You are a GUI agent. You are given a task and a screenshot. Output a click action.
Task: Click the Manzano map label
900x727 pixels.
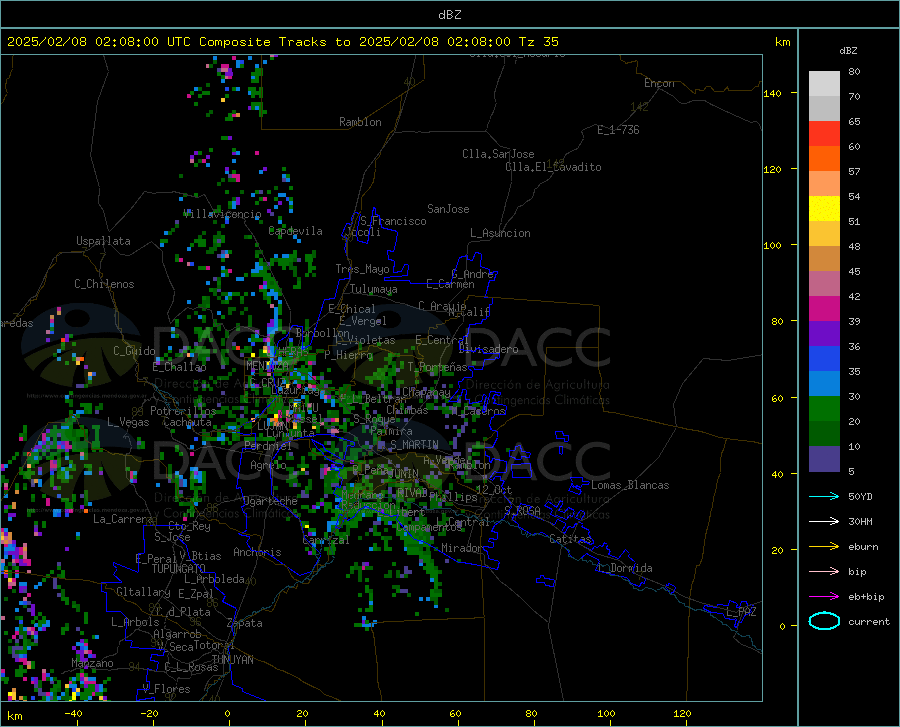point(92,663)
